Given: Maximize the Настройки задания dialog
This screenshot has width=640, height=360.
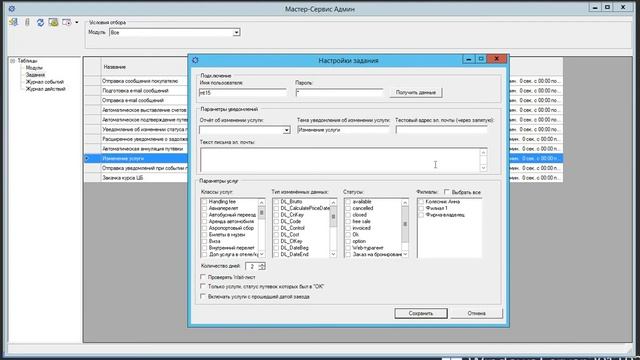Looking at the screenshot, I should [x=481, y=59].
